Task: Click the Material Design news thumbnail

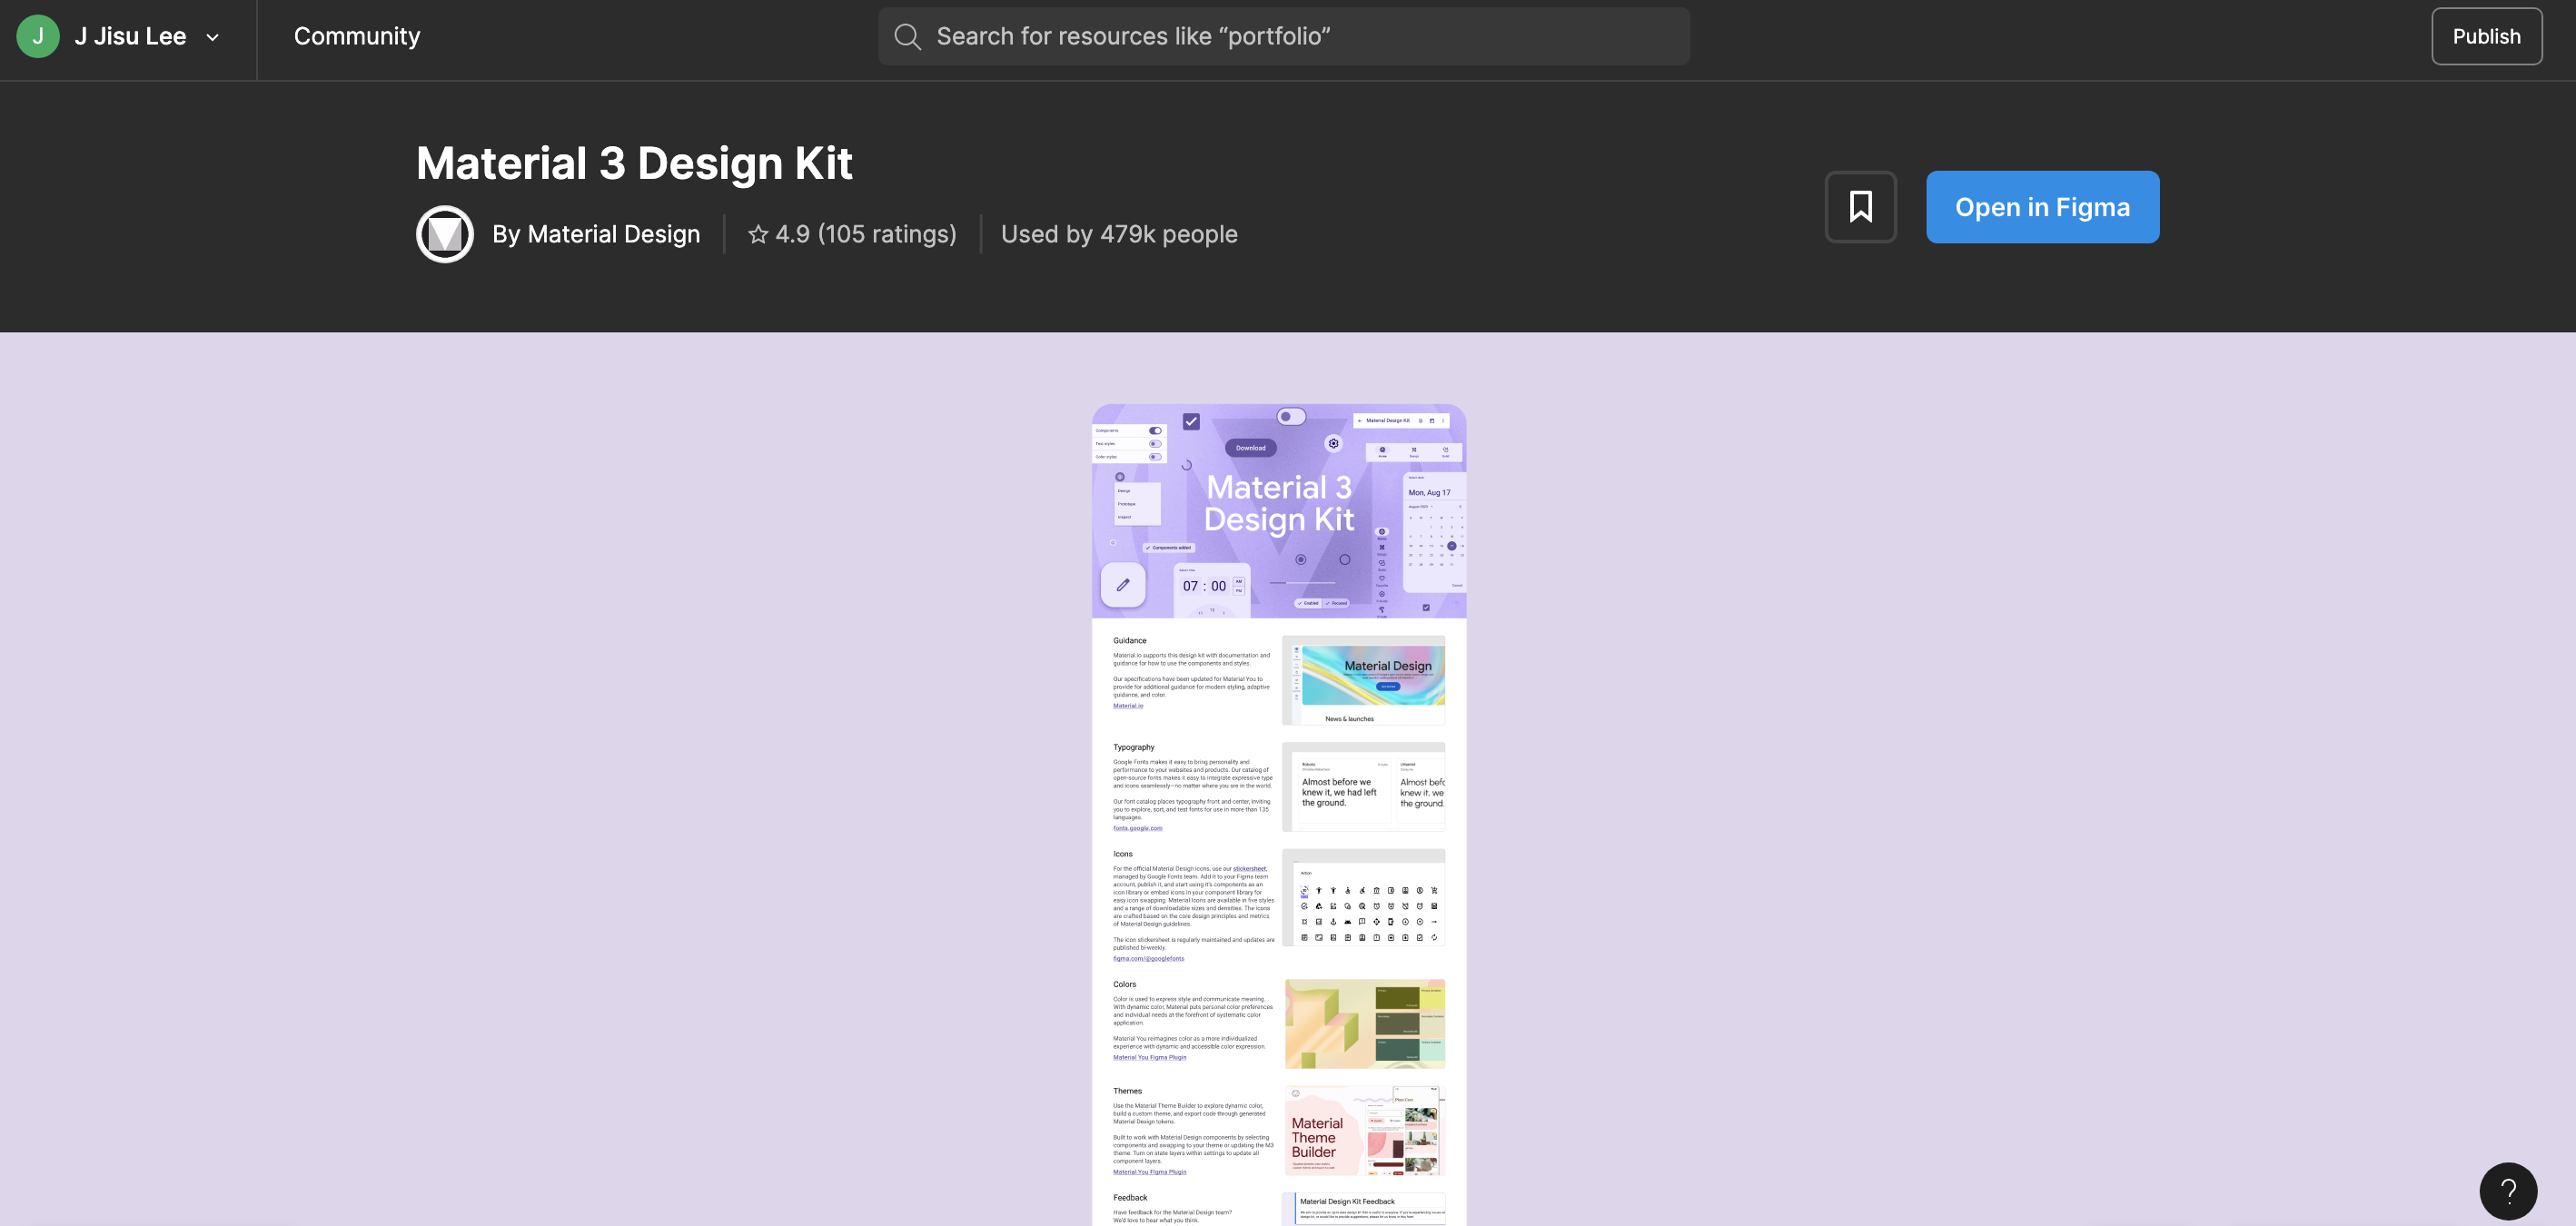Action: tap(1364, 680)
